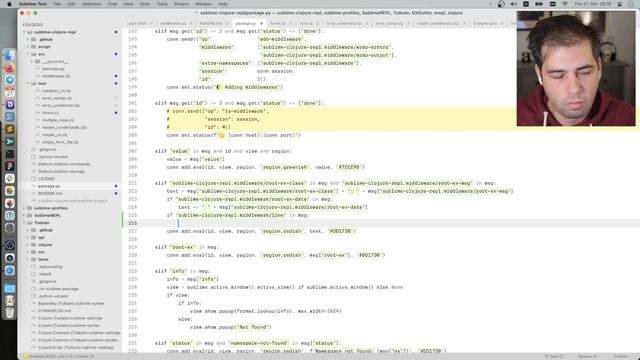Collapse the sublime-clojure-repl root folder

24,32
